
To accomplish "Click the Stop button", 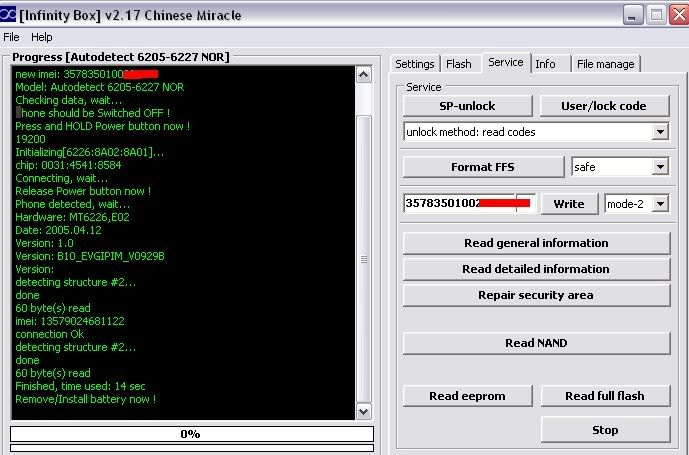I will (605, 430).
